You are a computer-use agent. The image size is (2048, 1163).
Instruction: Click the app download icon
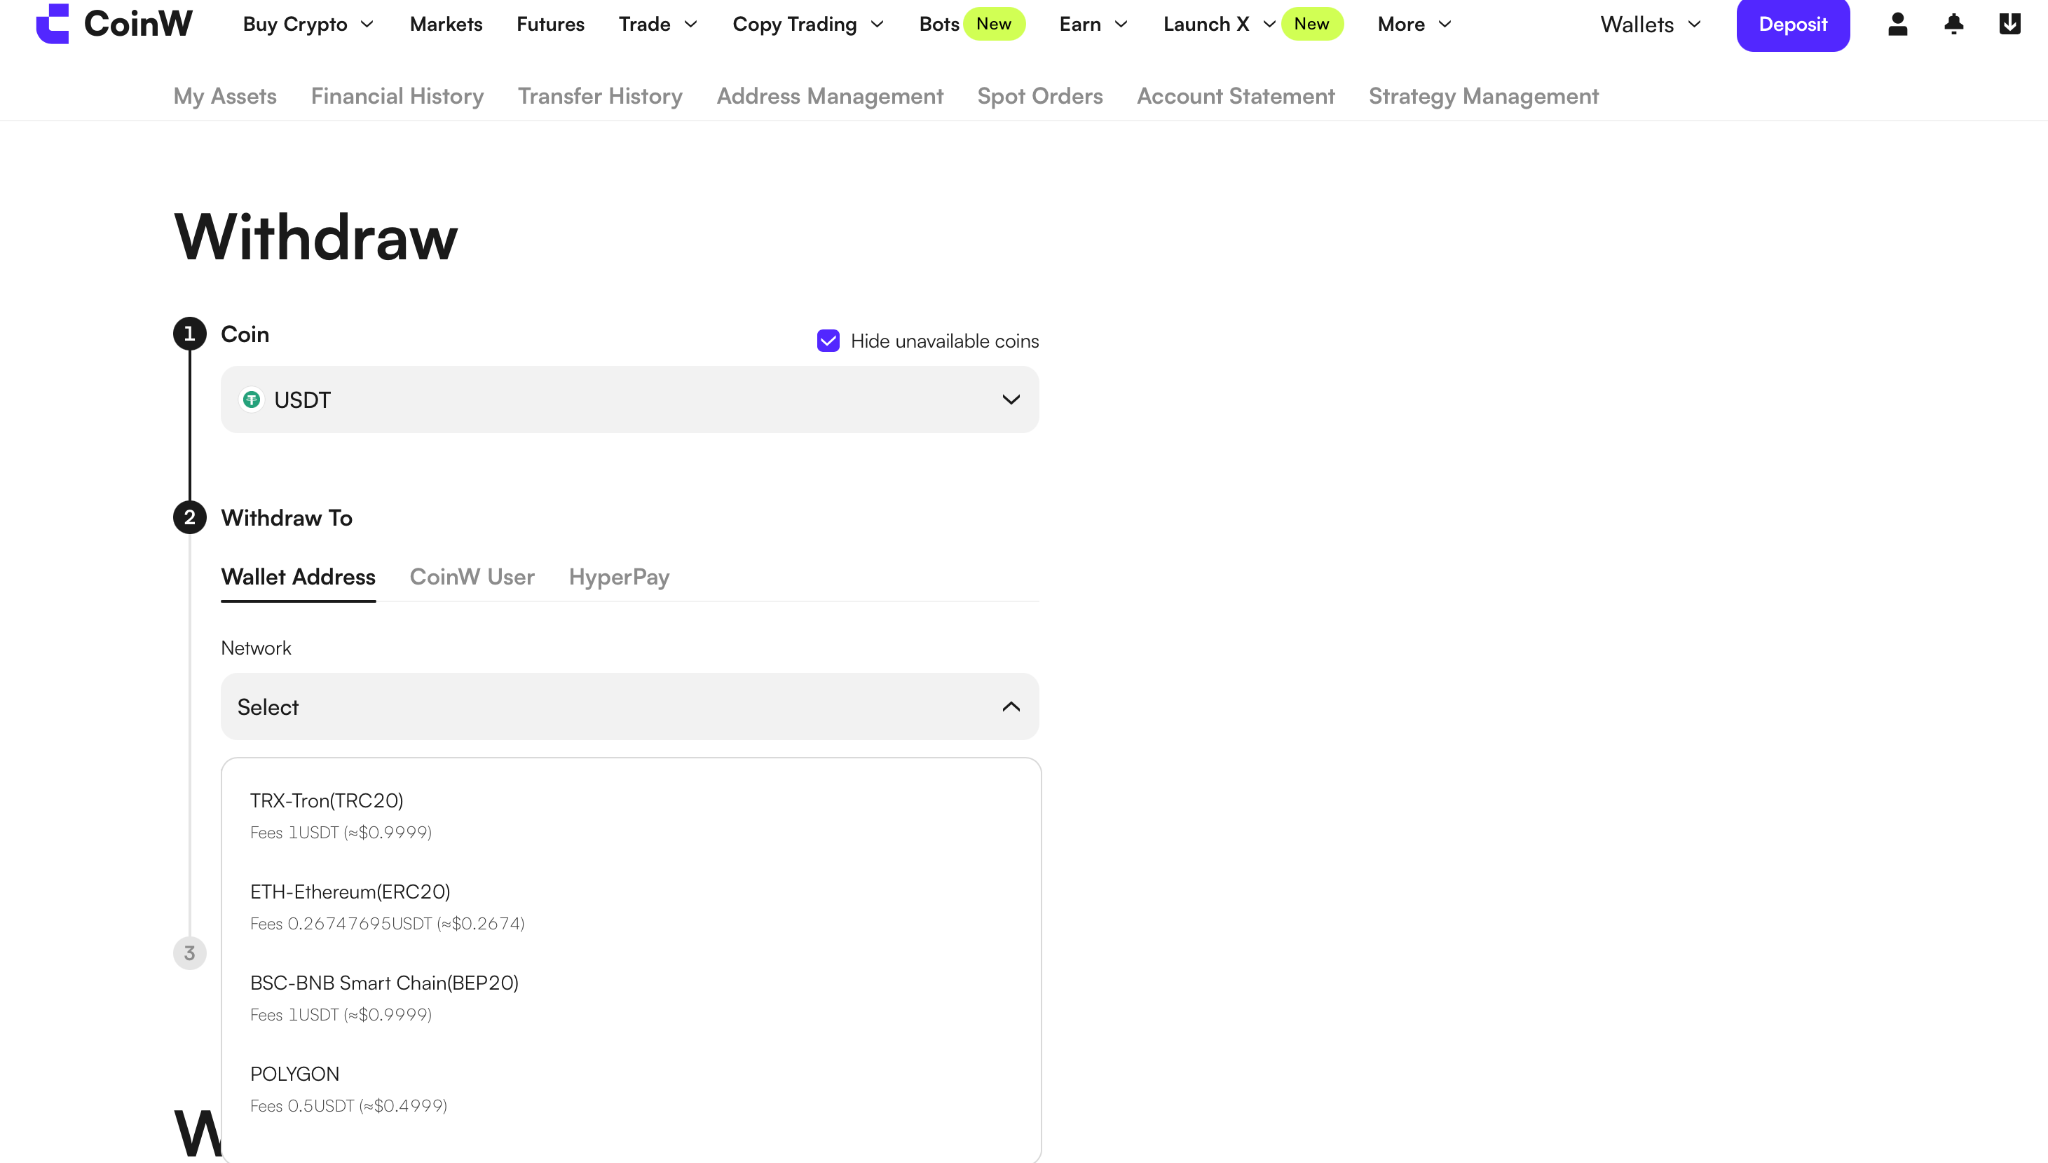click(x=2009, y=24)
